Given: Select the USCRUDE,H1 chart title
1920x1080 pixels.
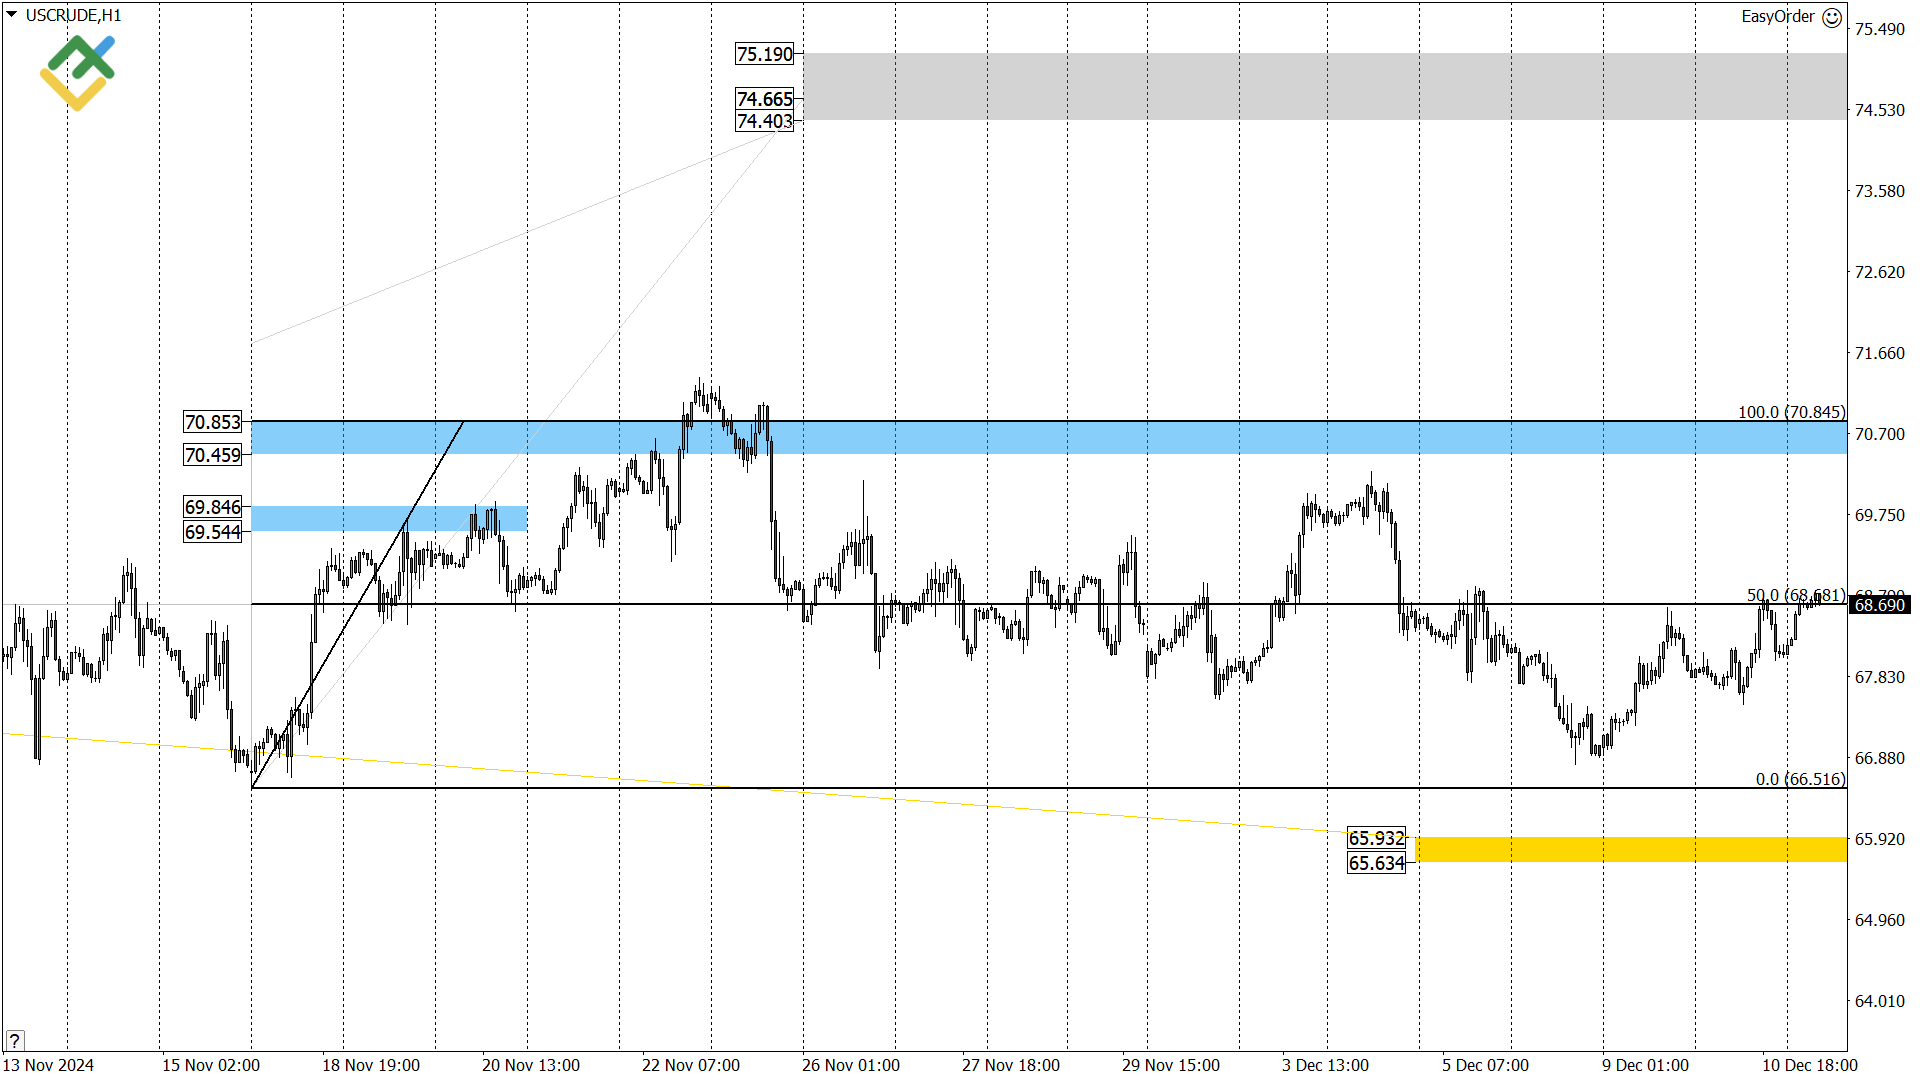Looking at the screenshot, I should (x=73, y=16).
